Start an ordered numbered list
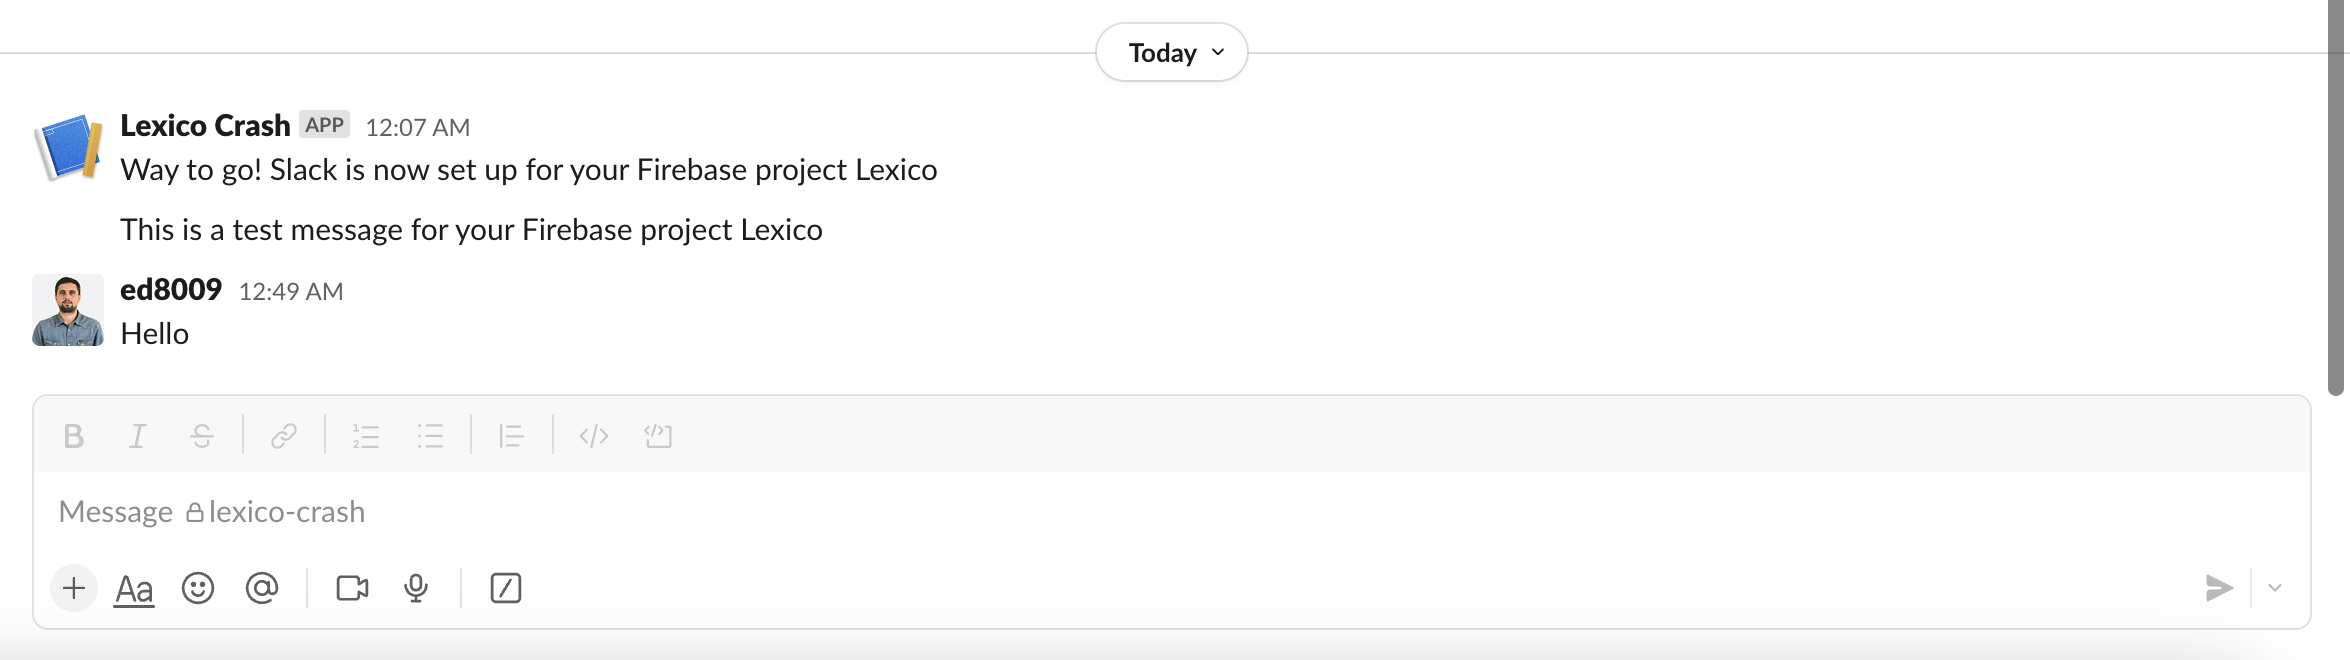Screen dimensions: 2350x660 point(366,436)
